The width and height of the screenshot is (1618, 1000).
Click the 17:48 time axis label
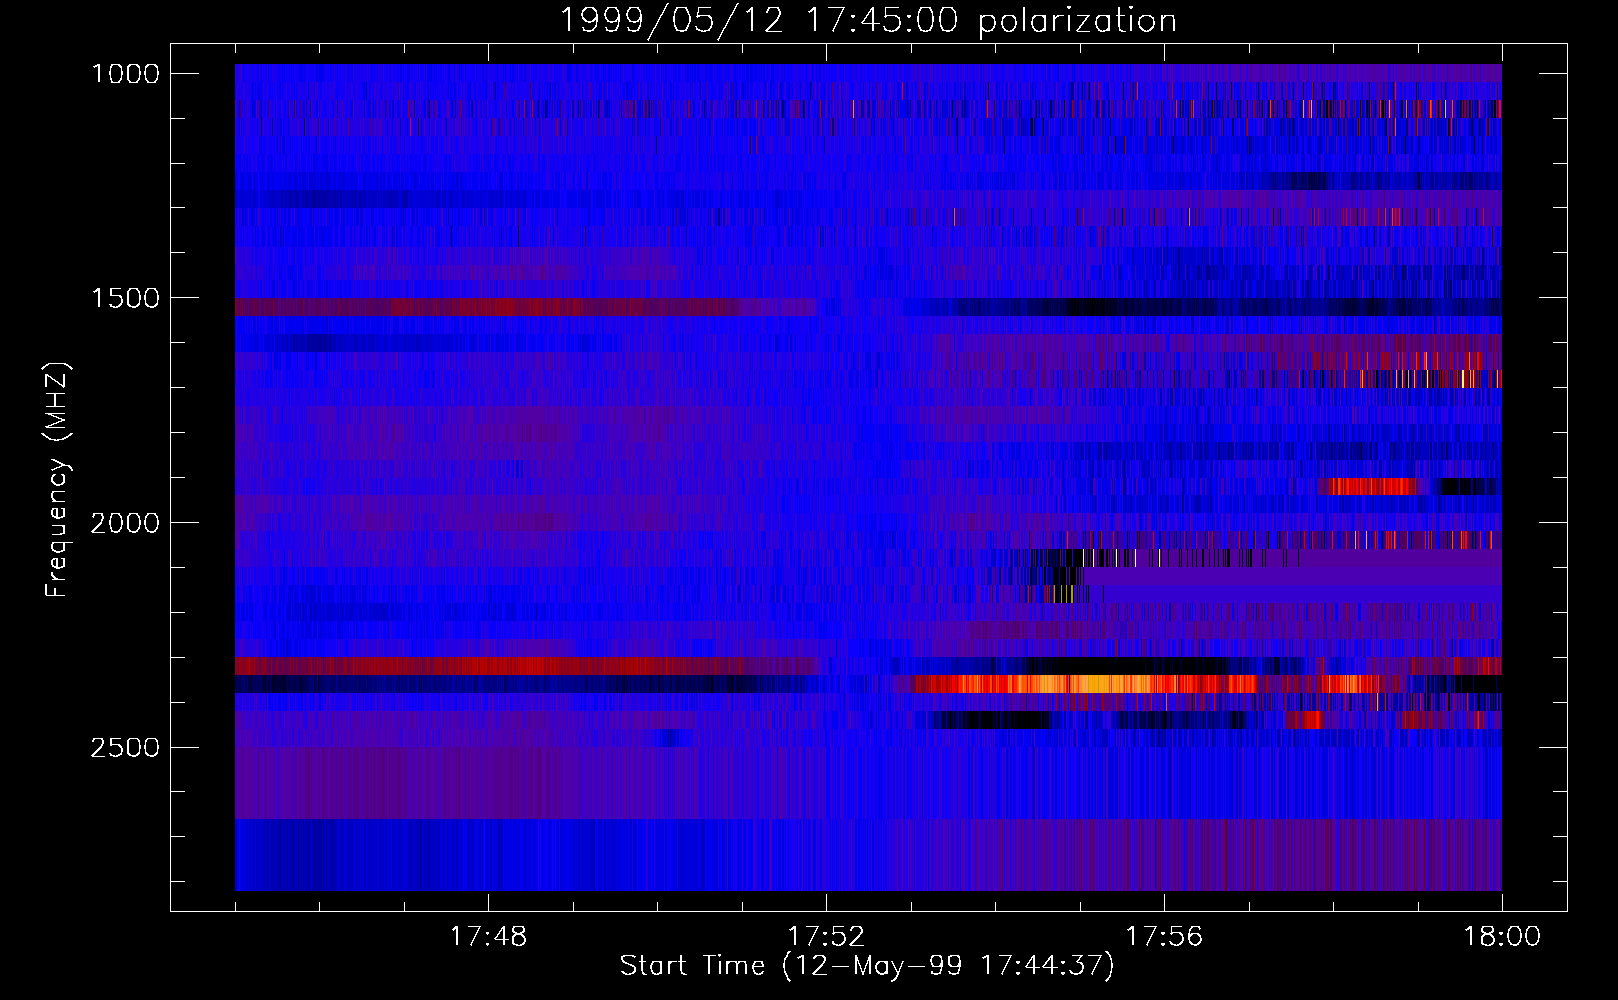[x=488, y=937]
